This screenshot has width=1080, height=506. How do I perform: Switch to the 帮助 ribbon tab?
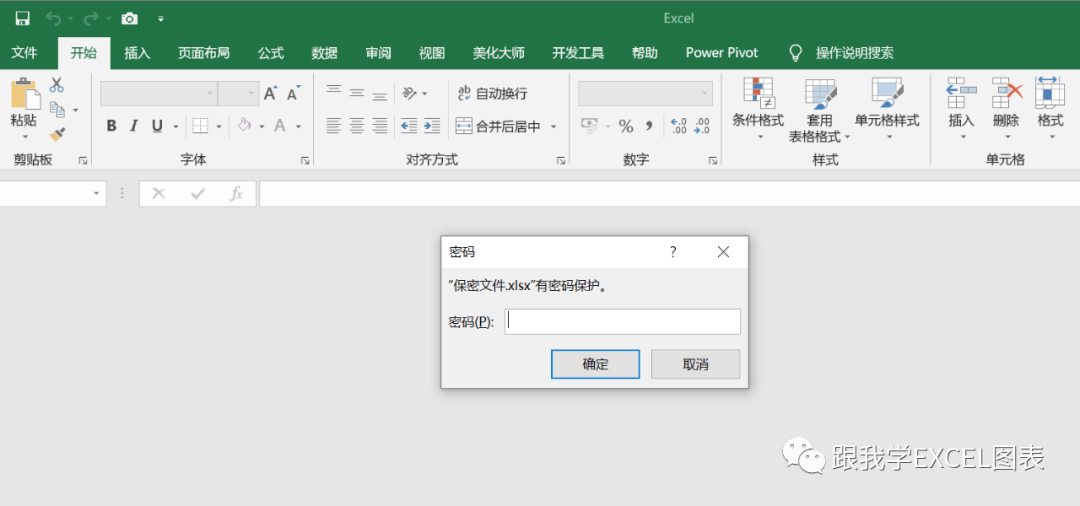coord(645,53)
